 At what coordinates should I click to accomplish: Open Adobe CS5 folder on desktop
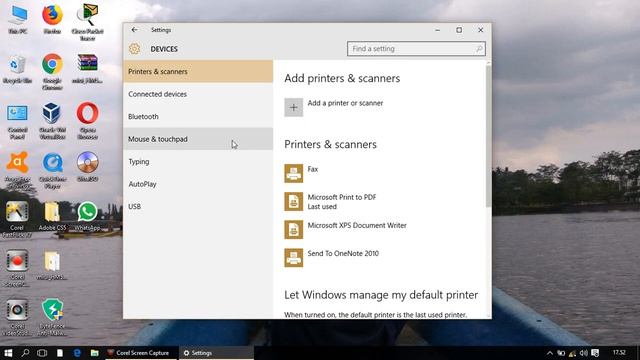(52, 216)
